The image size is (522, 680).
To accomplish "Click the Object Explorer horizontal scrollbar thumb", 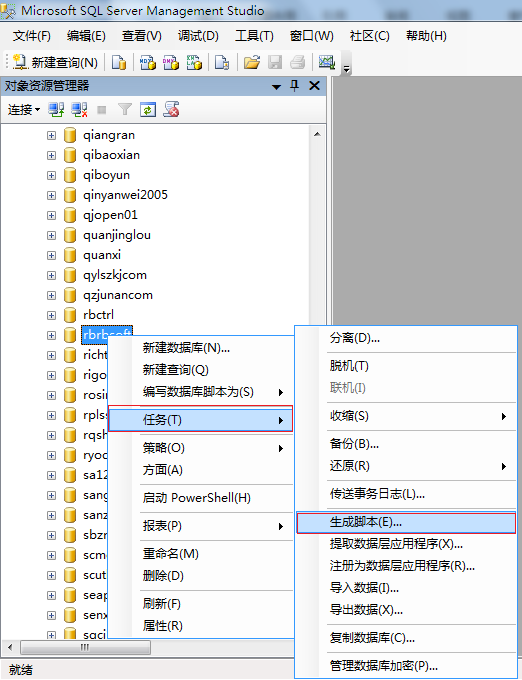I will pos(85,648).
